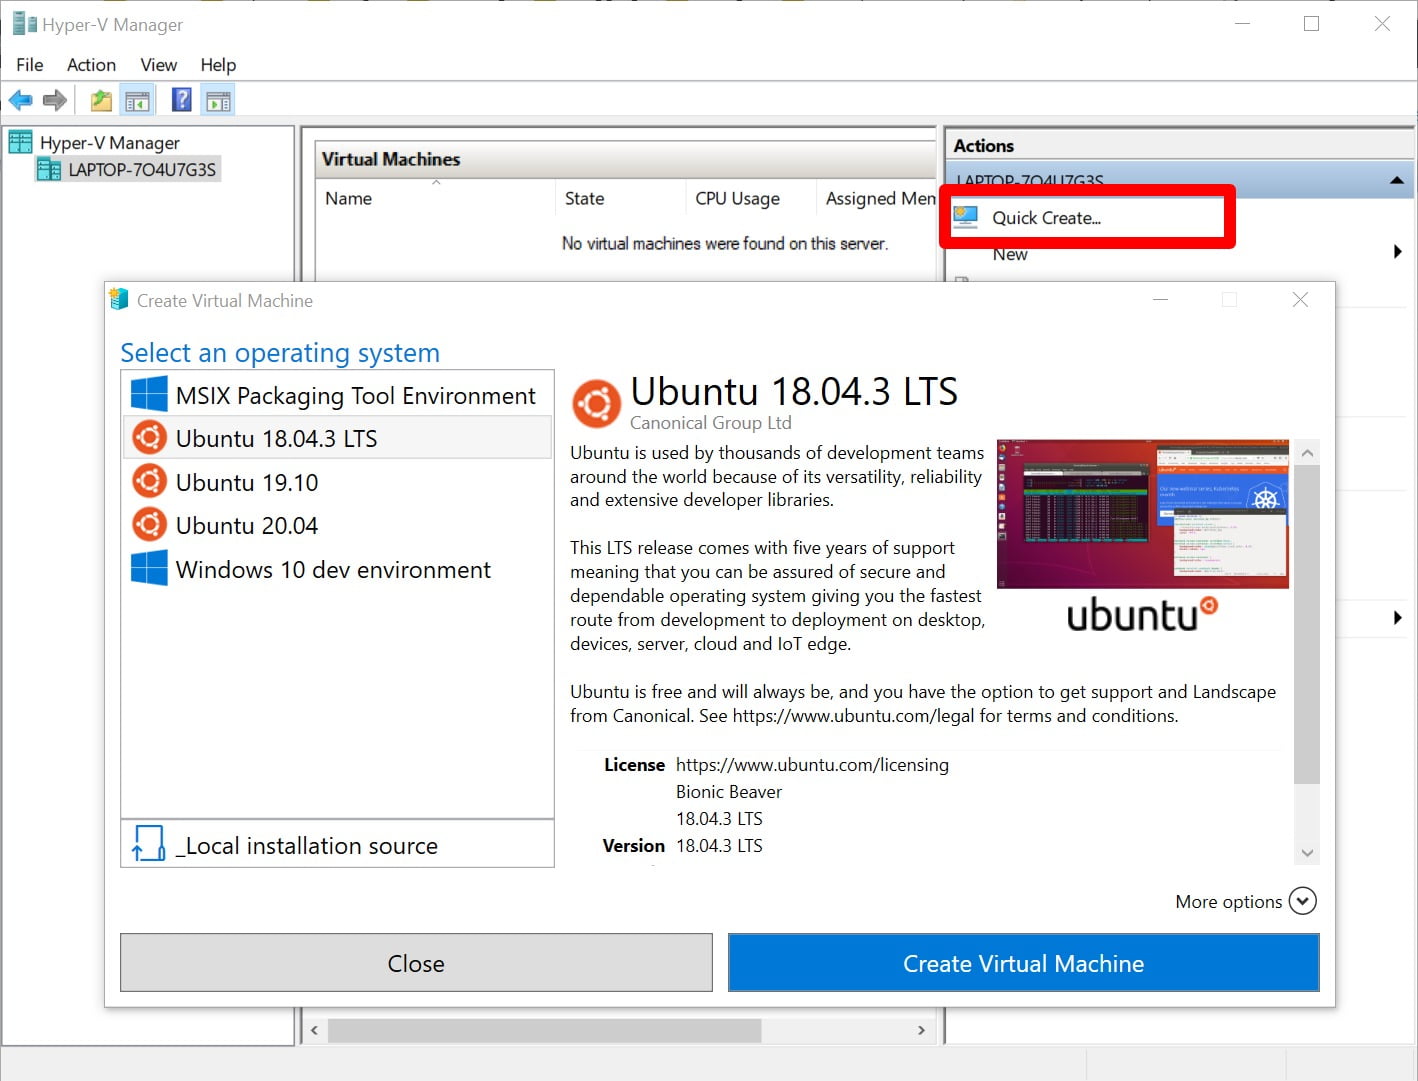Toggle the Action pane toolbar icon
Image resolution: width=1418 pixels, height=1081 pixels.
pos(218,100)
